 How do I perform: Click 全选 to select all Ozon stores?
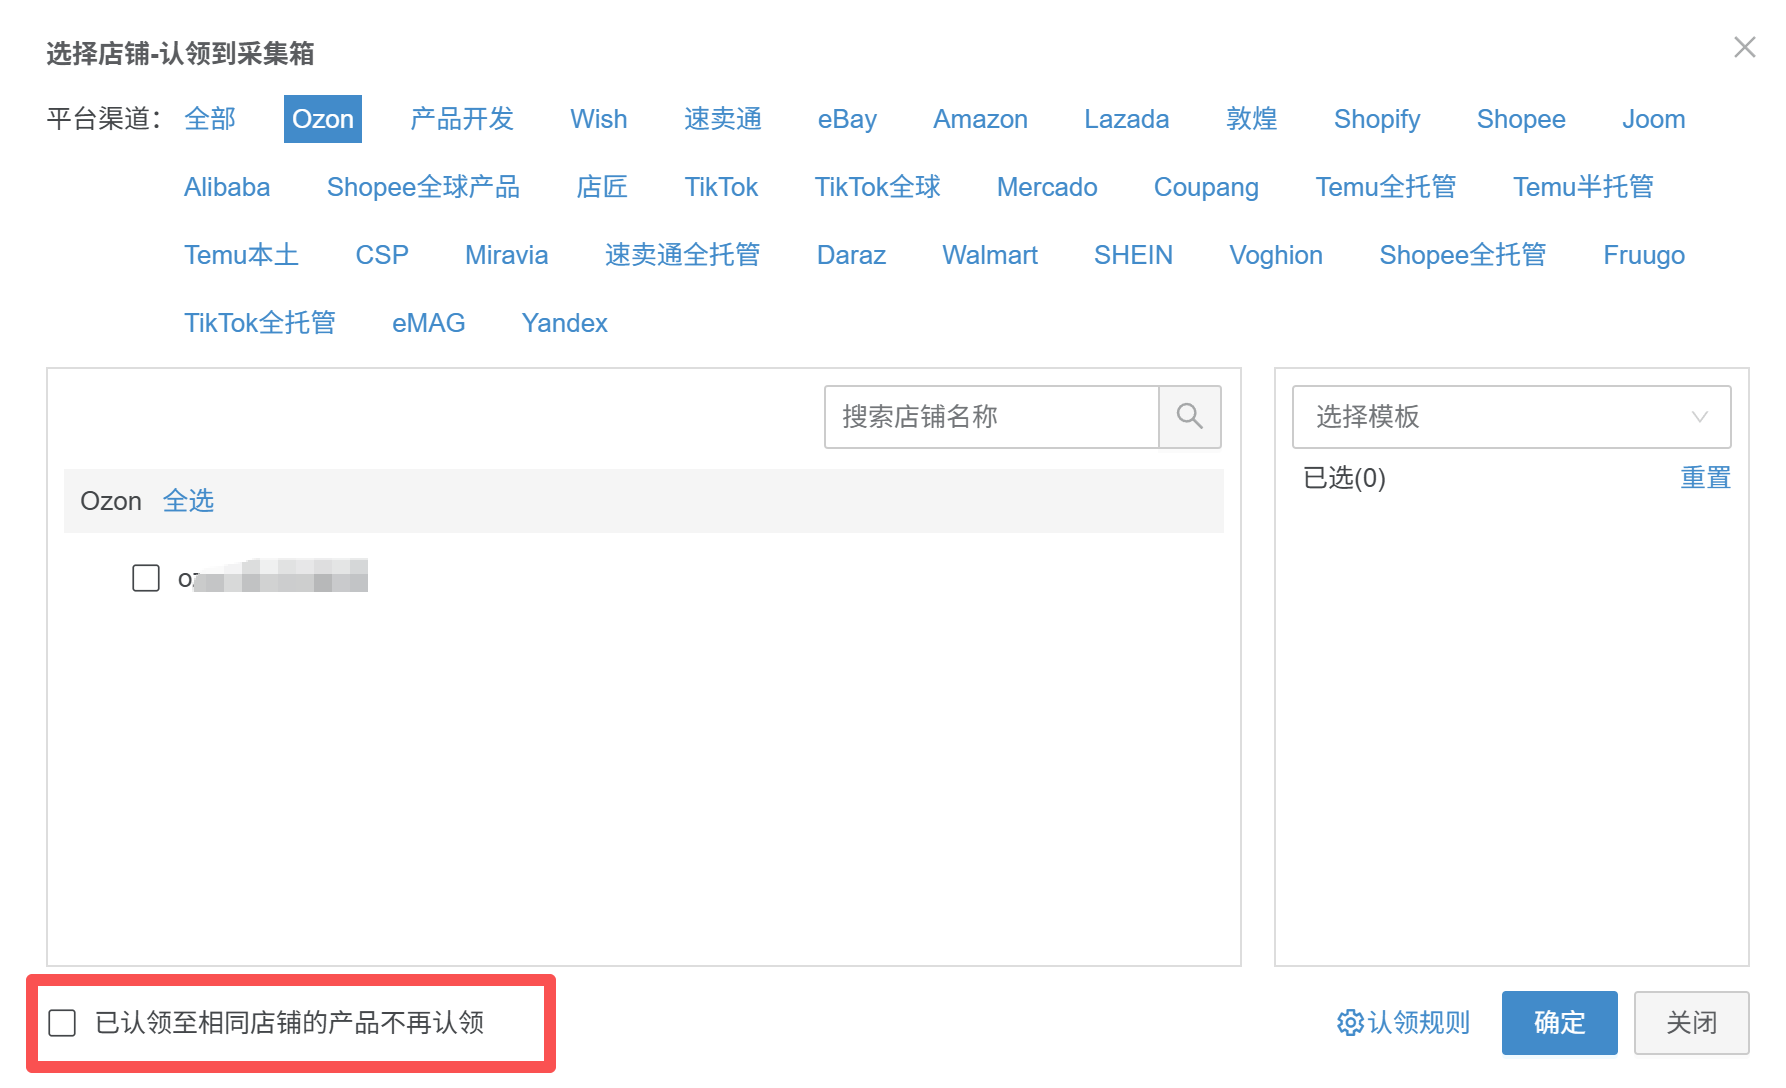click(x=188, y=500)
